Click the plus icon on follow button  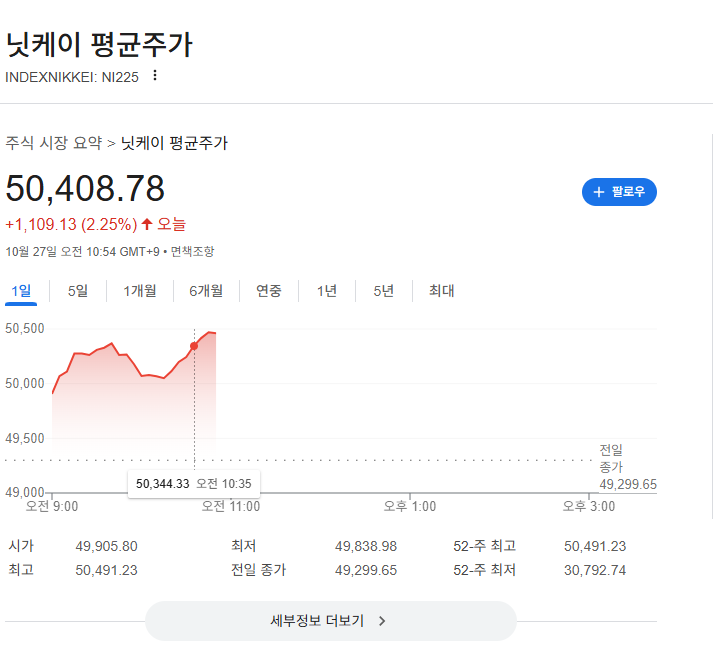(599, 192)
